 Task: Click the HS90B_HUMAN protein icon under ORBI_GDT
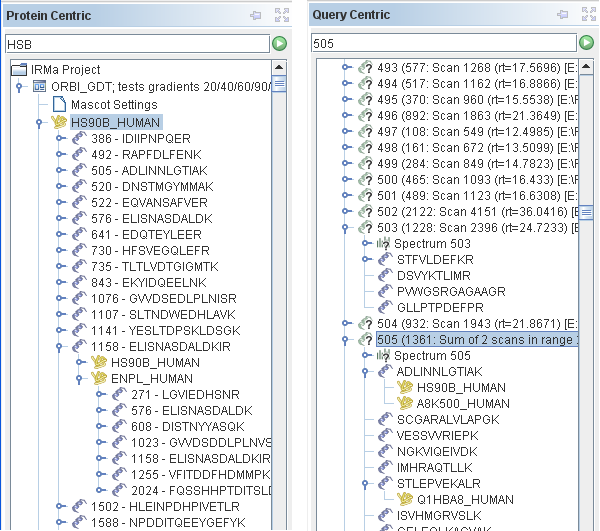click(59, 122)
